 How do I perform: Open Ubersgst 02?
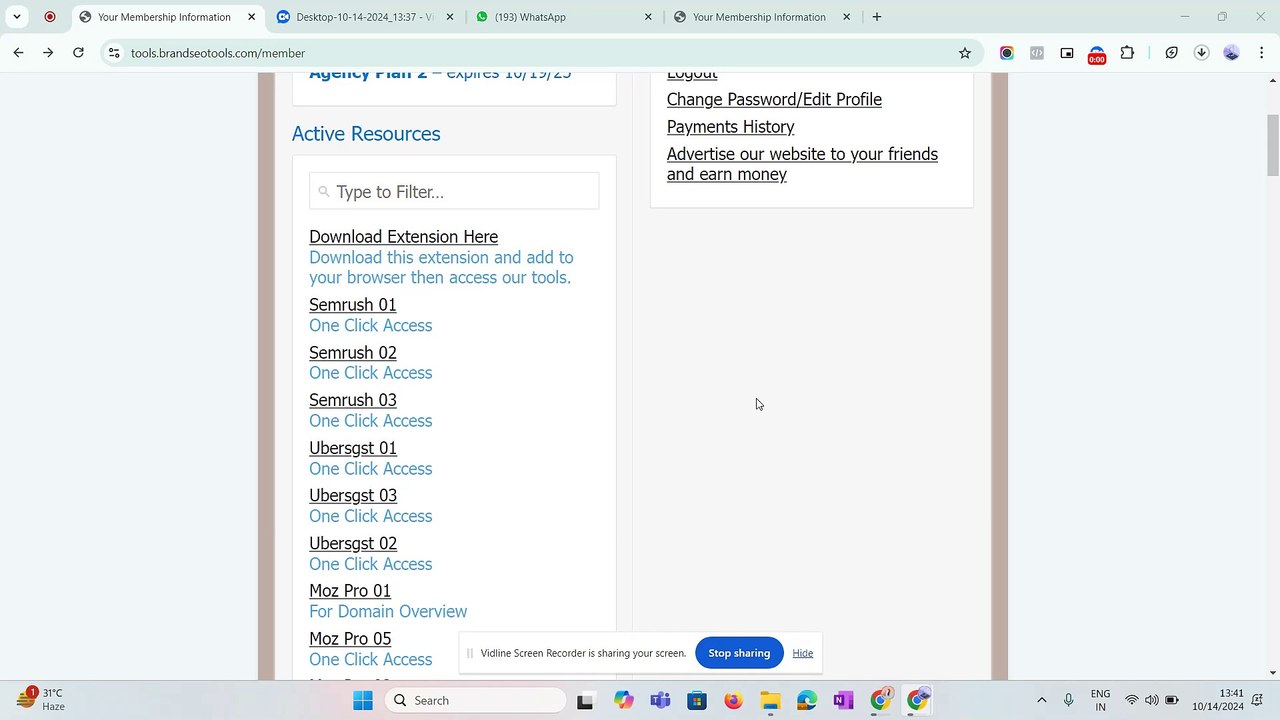click(353, 544)
